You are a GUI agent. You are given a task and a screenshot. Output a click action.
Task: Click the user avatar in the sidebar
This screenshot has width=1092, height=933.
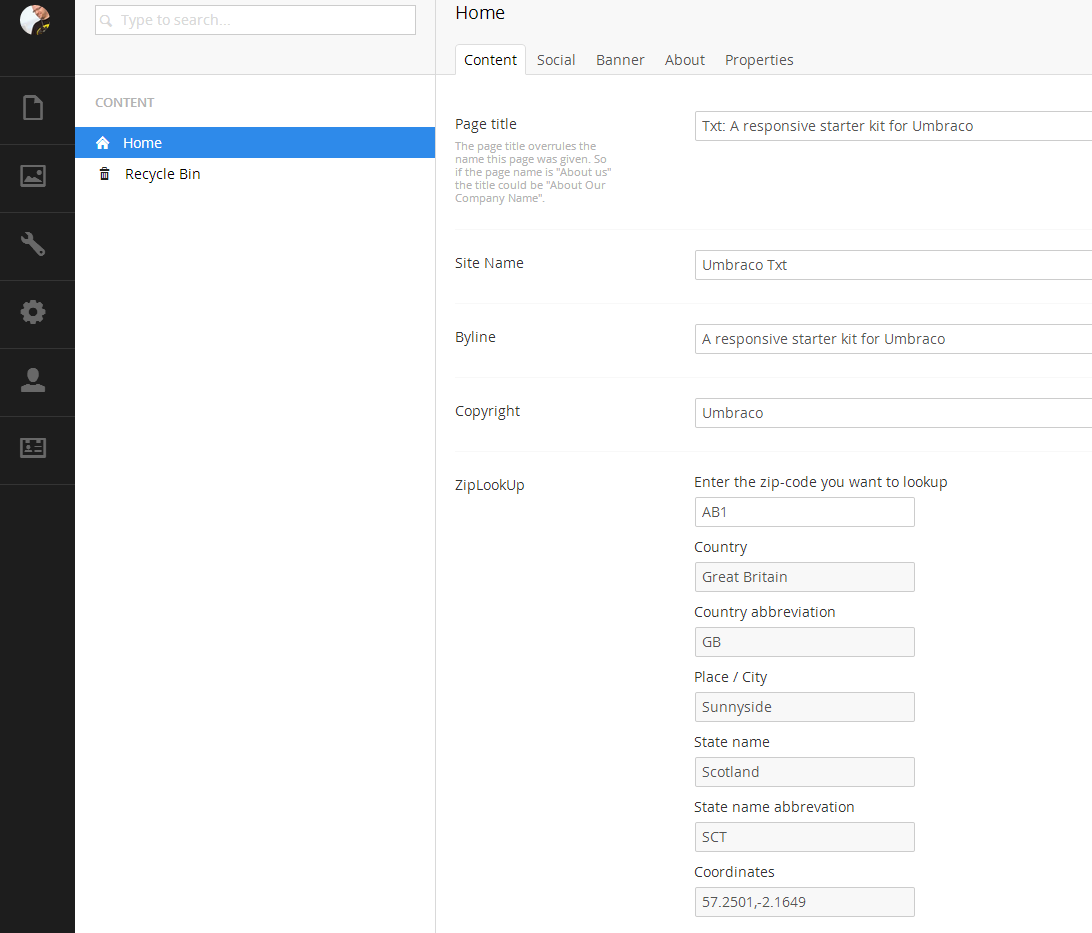[35, 20]
